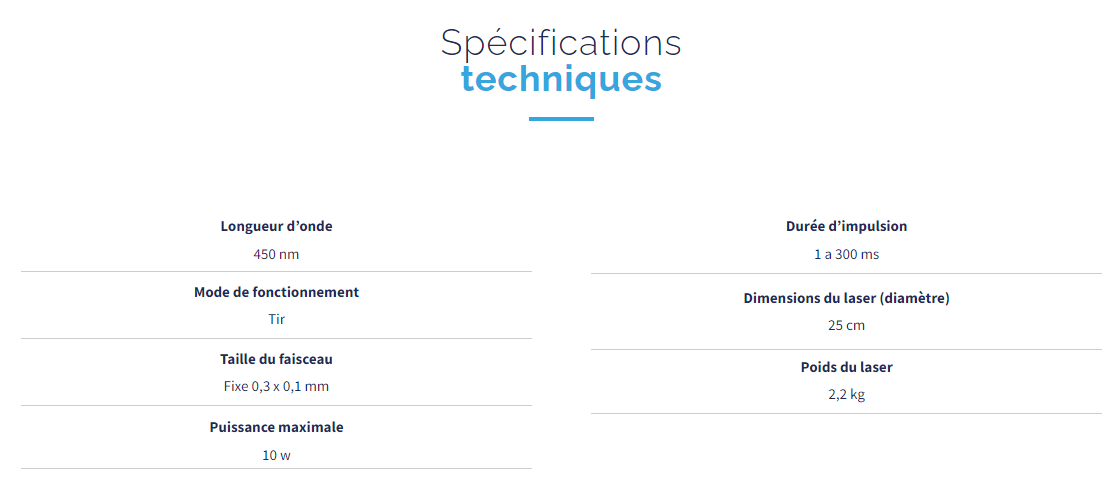
Task: Click the divider line under 25 cm
Action: click(846, 349)
